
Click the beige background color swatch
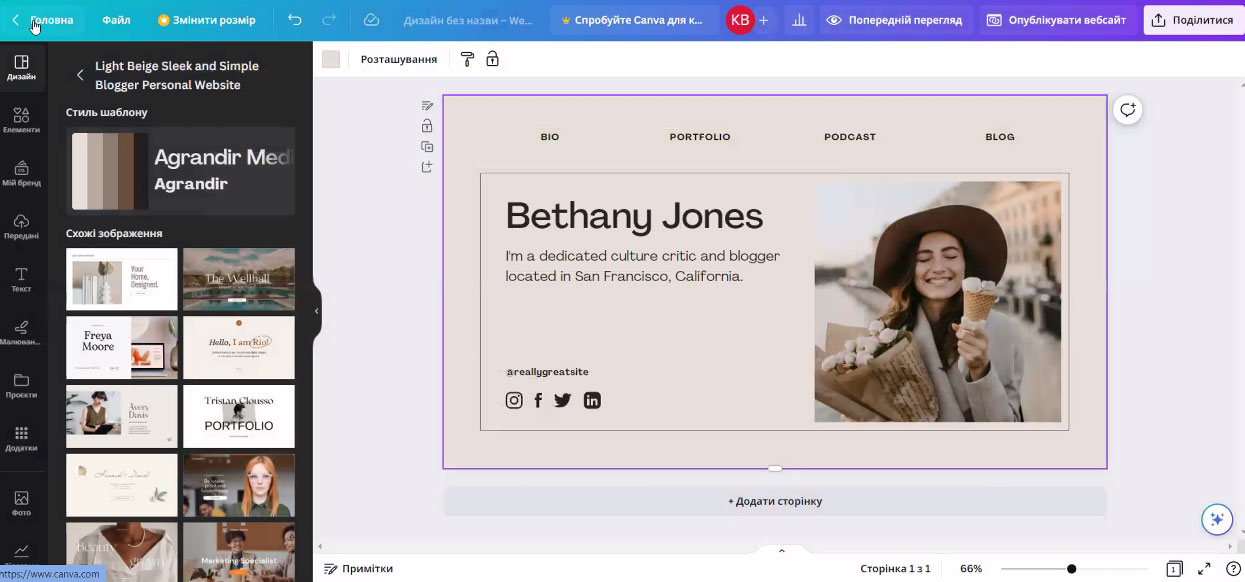(331, 59)
